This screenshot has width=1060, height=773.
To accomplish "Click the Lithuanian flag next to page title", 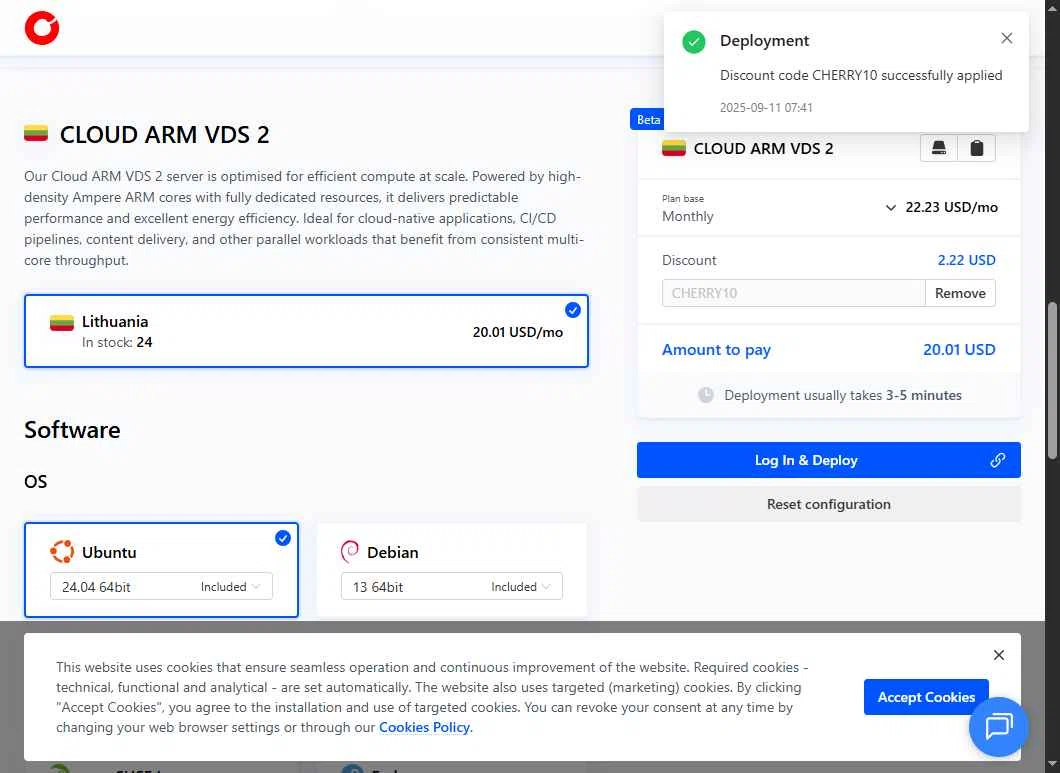I will pyautogui.click(x=36, y=133).
